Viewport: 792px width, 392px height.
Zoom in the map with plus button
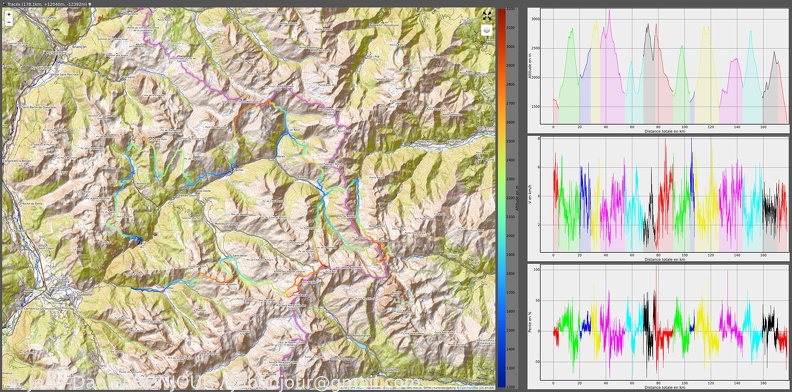(9, 15)
